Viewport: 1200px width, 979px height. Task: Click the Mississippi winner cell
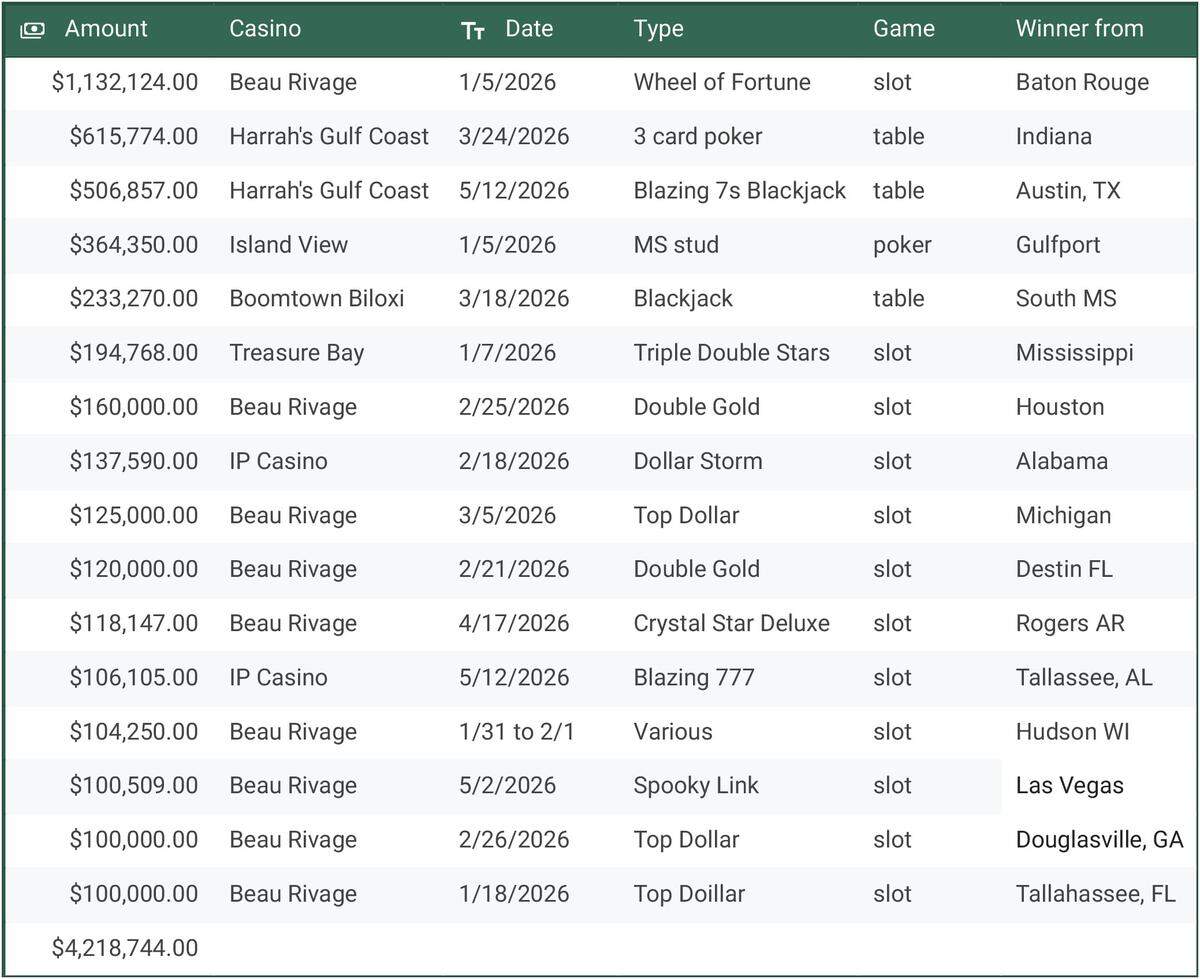[1075, 352]
